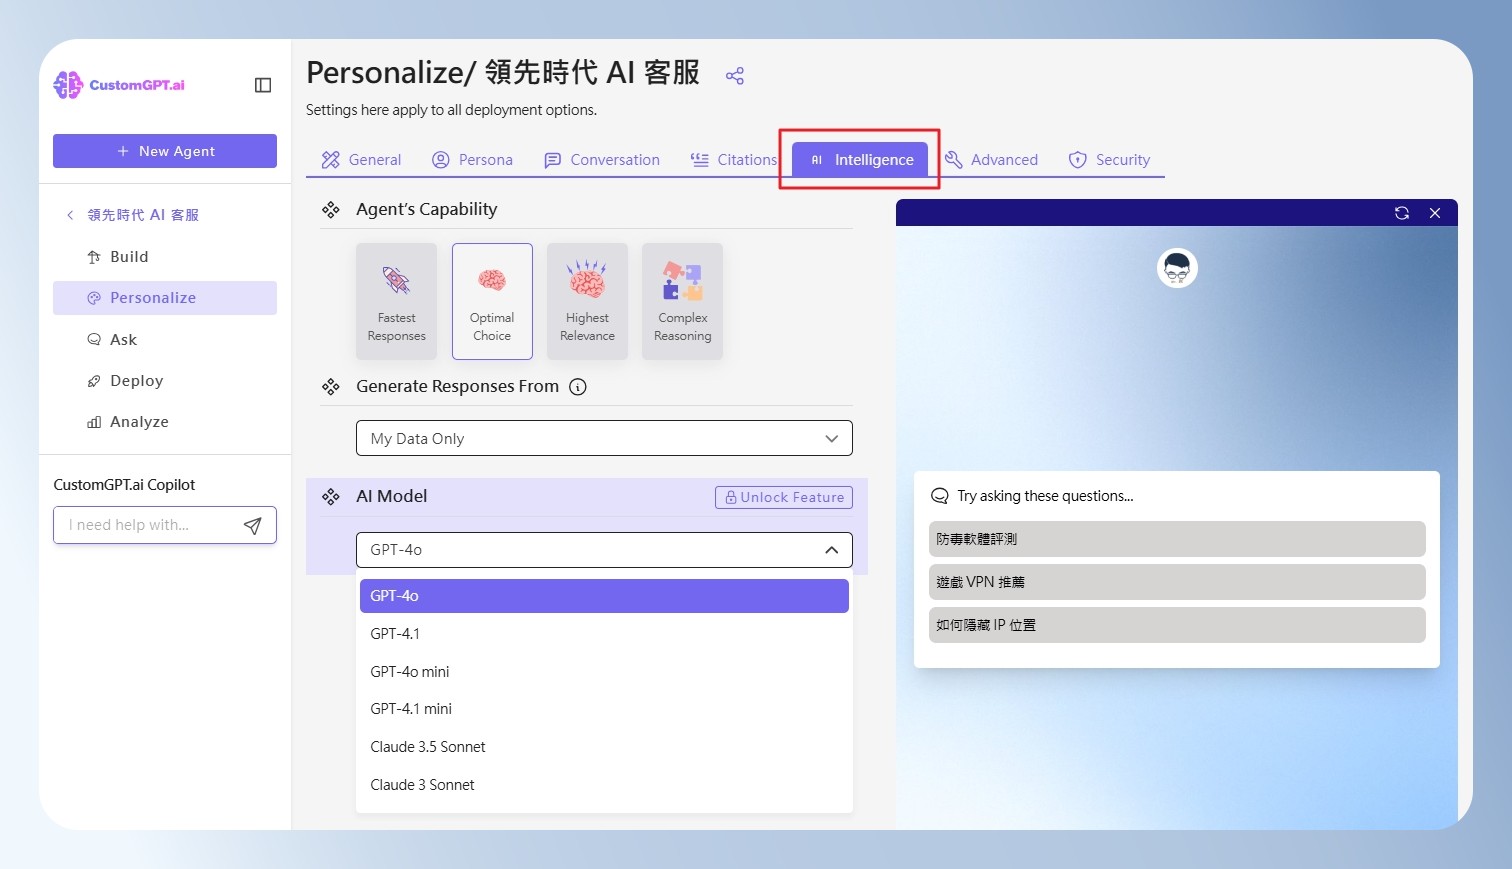Choose Optimal Choice capability card
The height and width of the screenshot is (869, 1512).
492,301
